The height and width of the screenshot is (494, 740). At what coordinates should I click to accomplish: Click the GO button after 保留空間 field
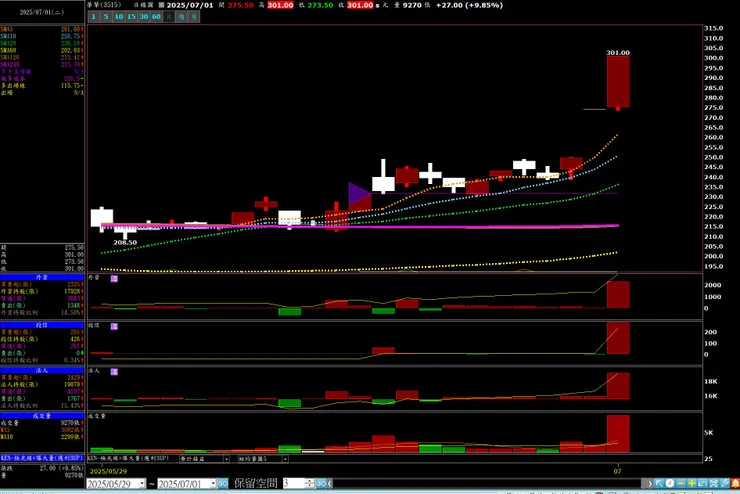point(320,484)
